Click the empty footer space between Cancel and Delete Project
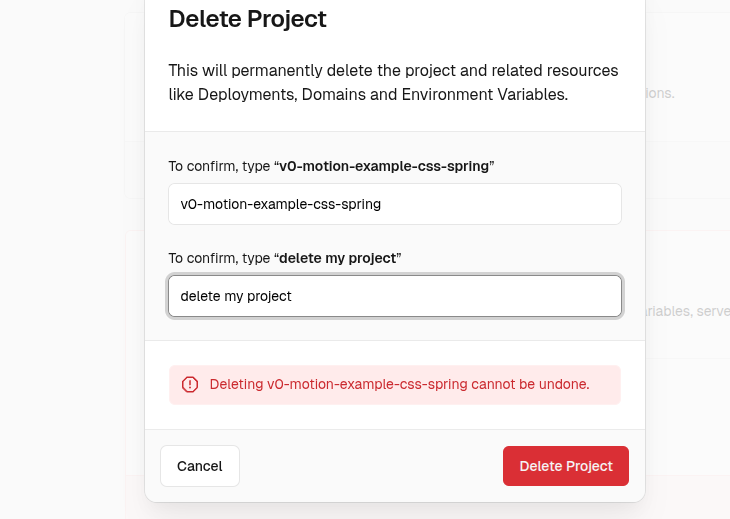This screenshot has height=519, width=730. pos(370,466)
